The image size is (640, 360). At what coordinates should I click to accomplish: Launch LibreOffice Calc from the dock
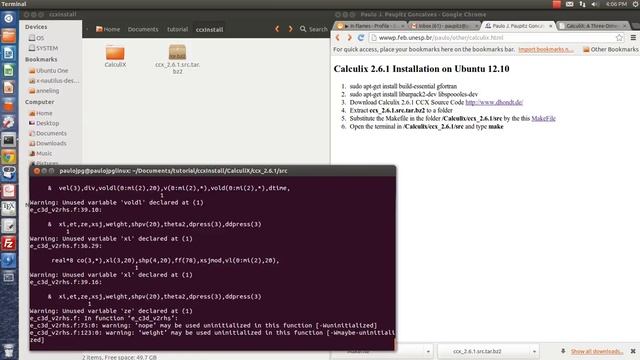pyautogui.click(x=9, y=70)
